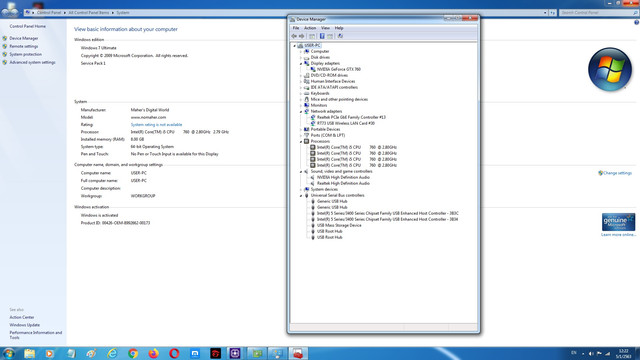Image resolution: width=640 pixels, height=360 pixels.
Task: Expand the DVD/CD-ROM drives node
Action: [301, 76]
